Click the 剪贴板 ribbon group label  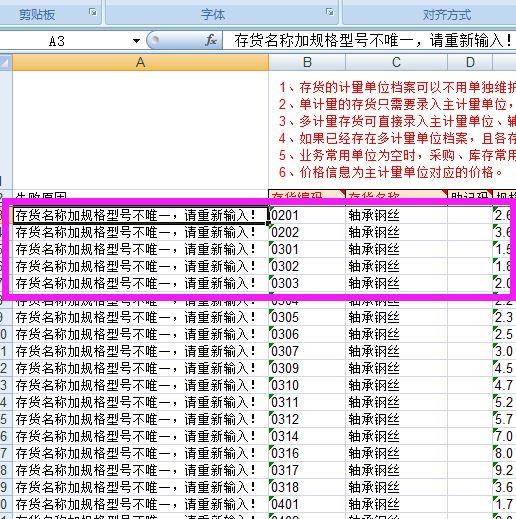pyautogui.click(x=37, y=15)
